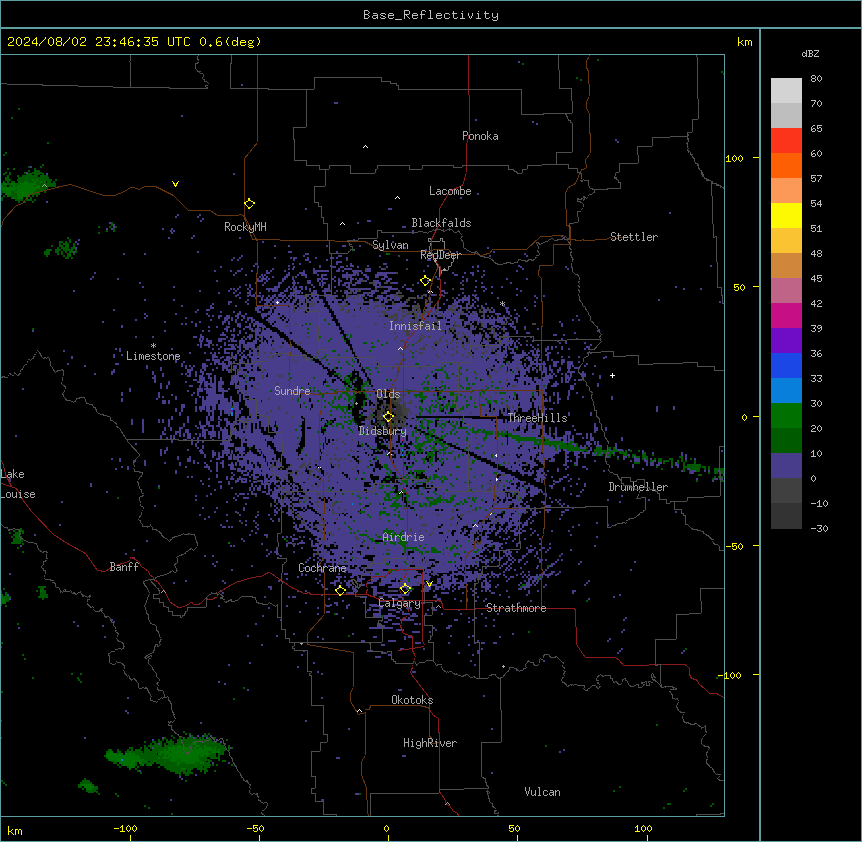Select the 36 dBZ blue color swatch
The height and width of the screenshot is (842, 862).
pos(786,365)
